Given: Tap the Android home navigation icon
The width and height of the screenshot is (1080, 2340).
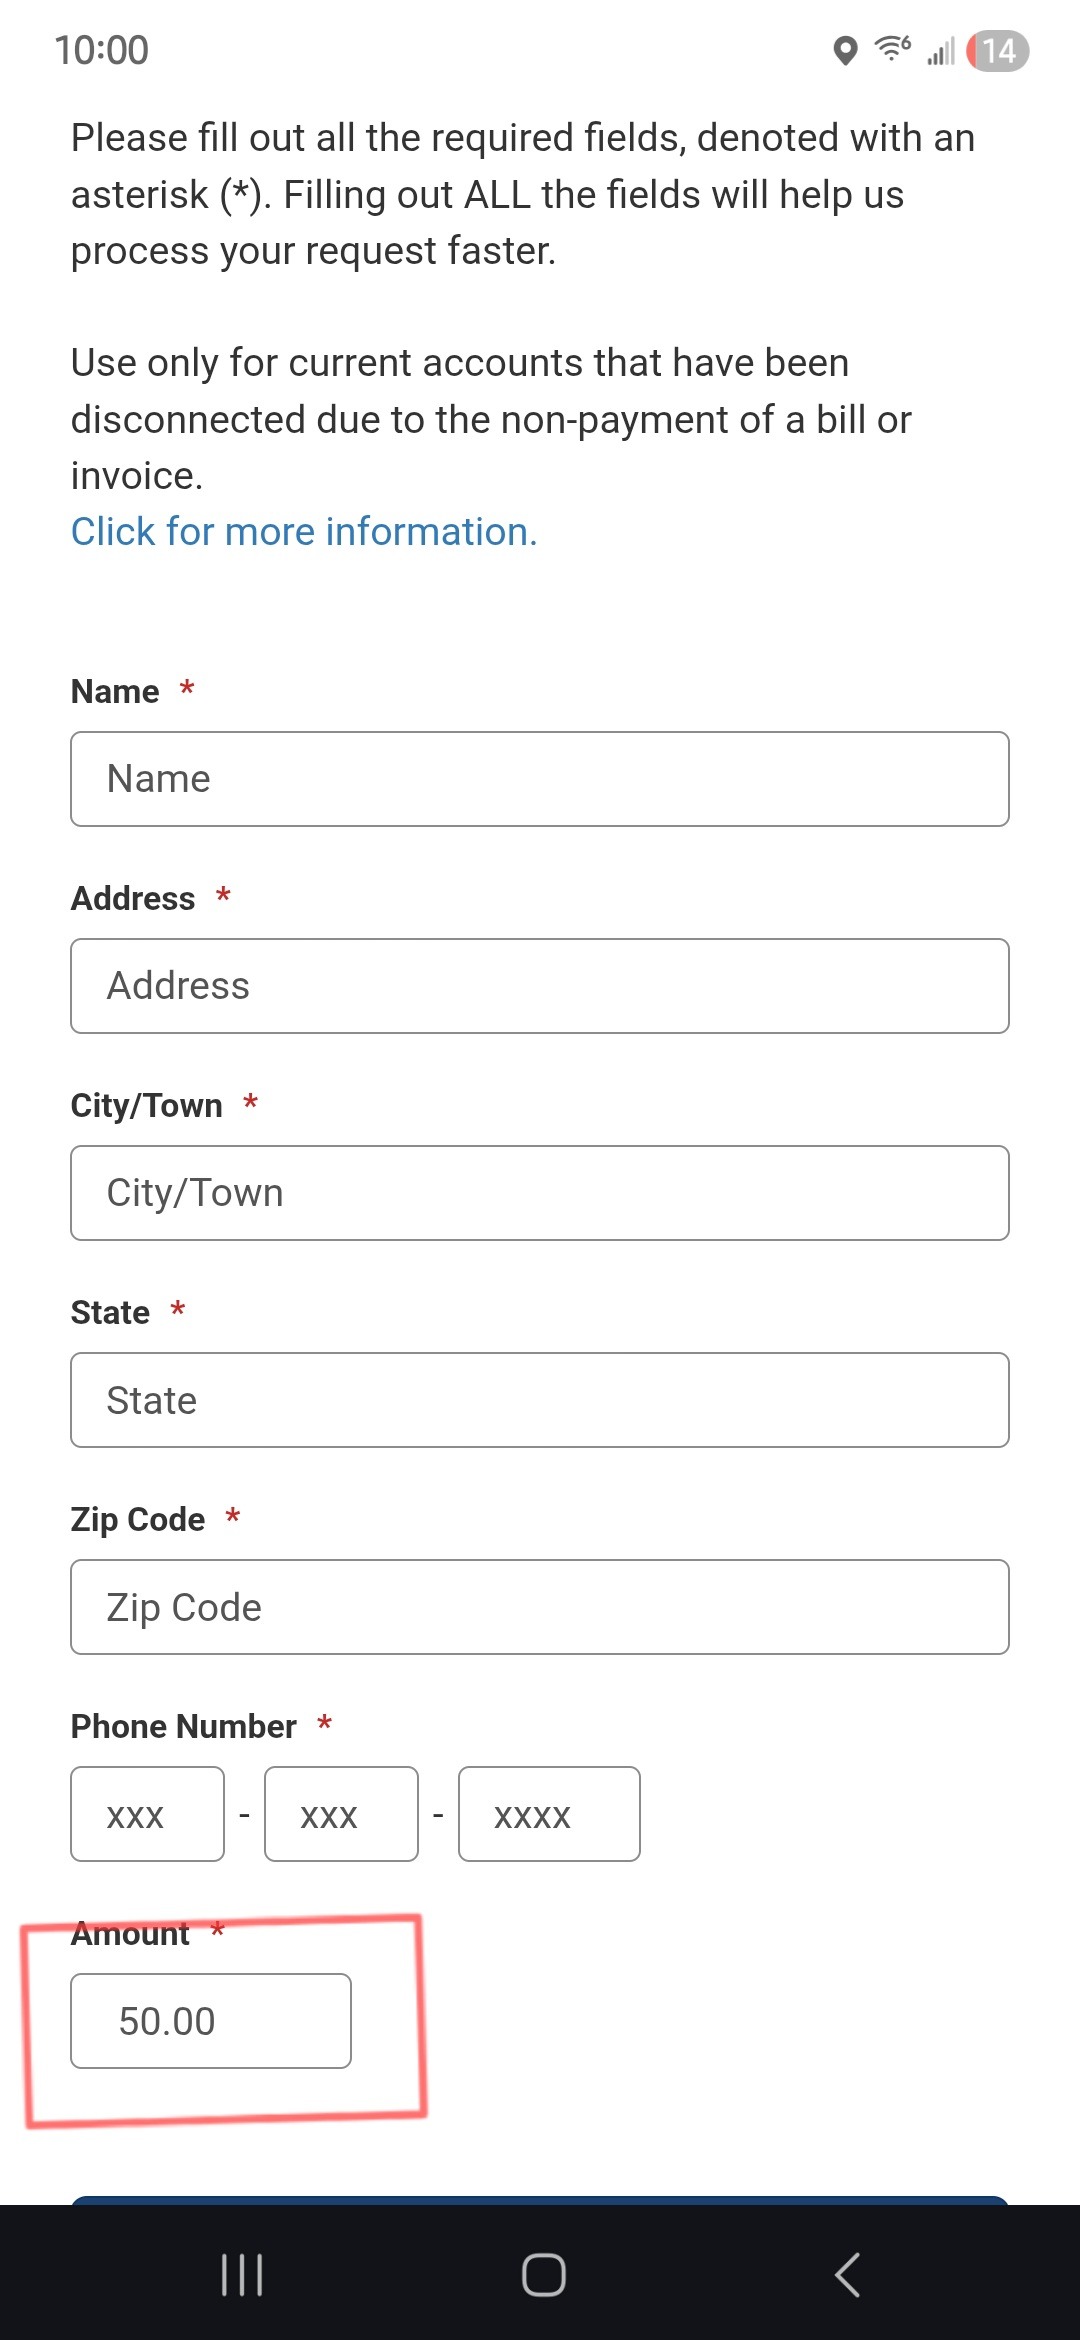Looking at the screenshot, I should point(543,2275).
